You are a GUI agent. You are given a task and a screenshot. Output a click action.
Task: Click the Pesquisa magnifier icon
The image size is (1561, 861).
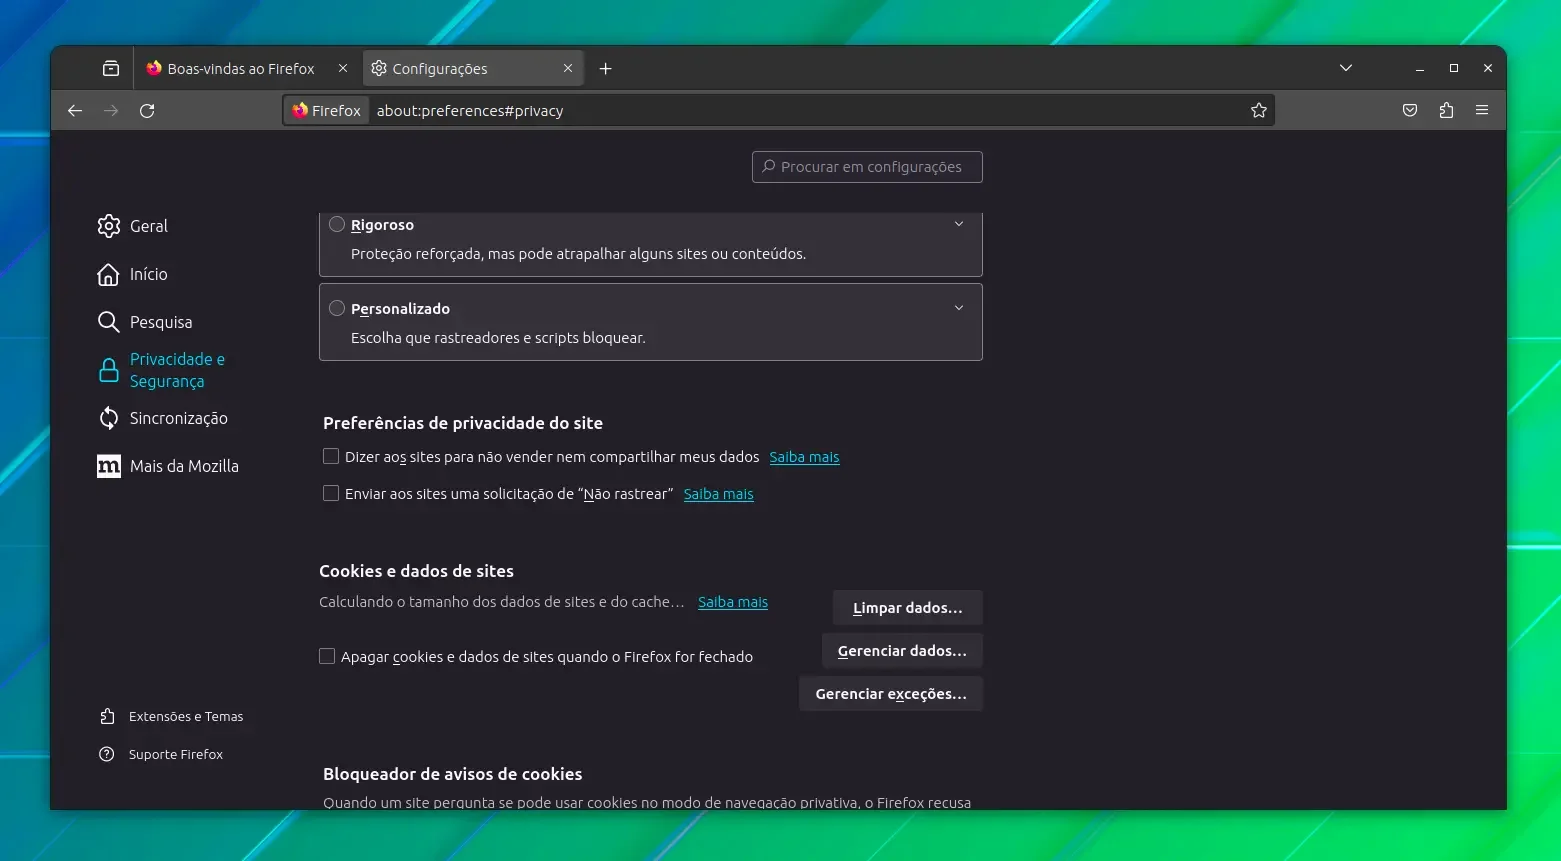[108, 322]
